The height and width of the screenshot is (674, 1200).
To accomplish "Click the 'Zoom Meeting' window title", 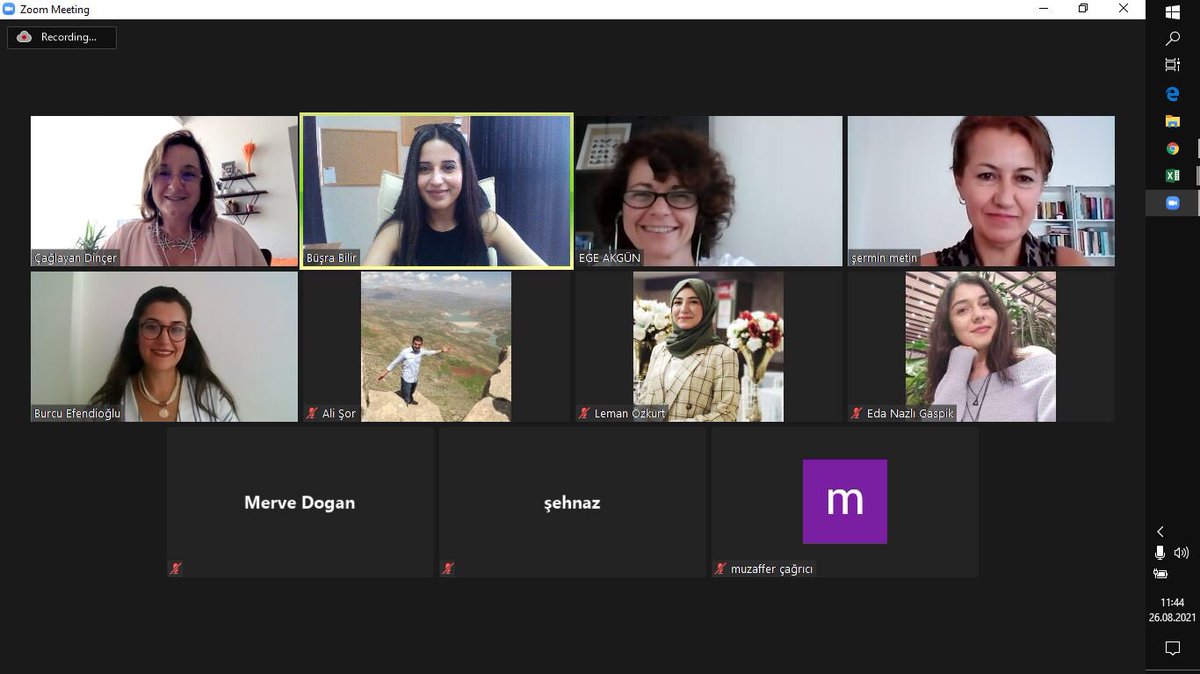I will coord(55,9).
